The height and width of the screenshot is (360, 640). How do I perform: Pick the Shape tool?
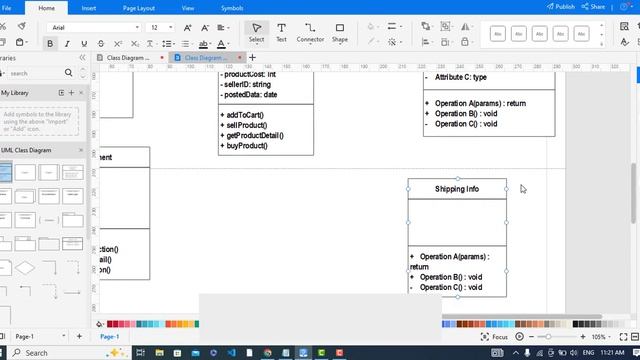pyautogui.click(x=340, y=33)
